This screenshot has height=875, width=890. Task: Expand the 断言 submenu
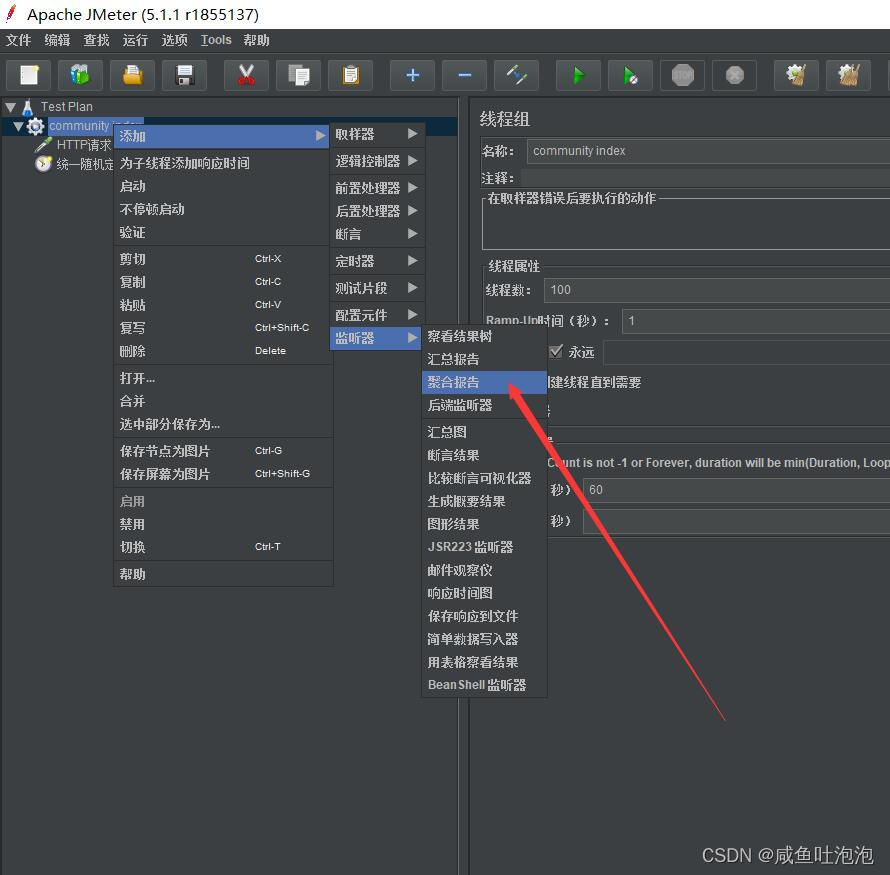pos(377,234)
